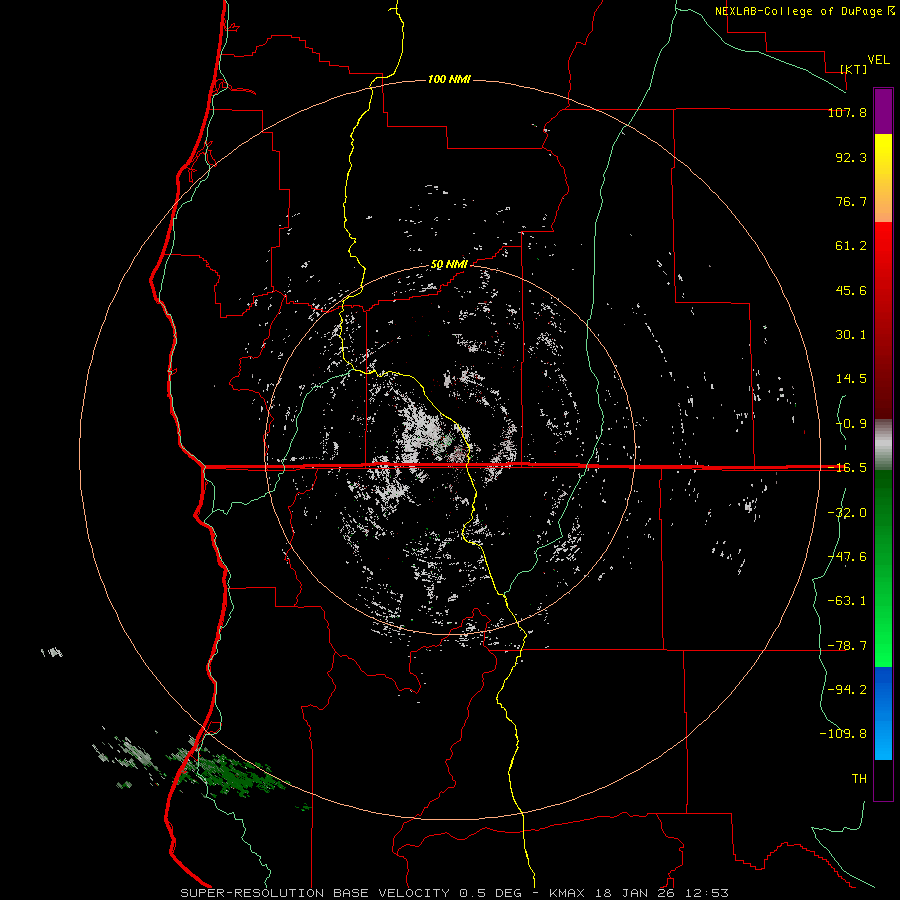Select the 50 NMI range ring label
Image resolution: width=900 pixels, height=900 pixels.
[x=449, y=265]
